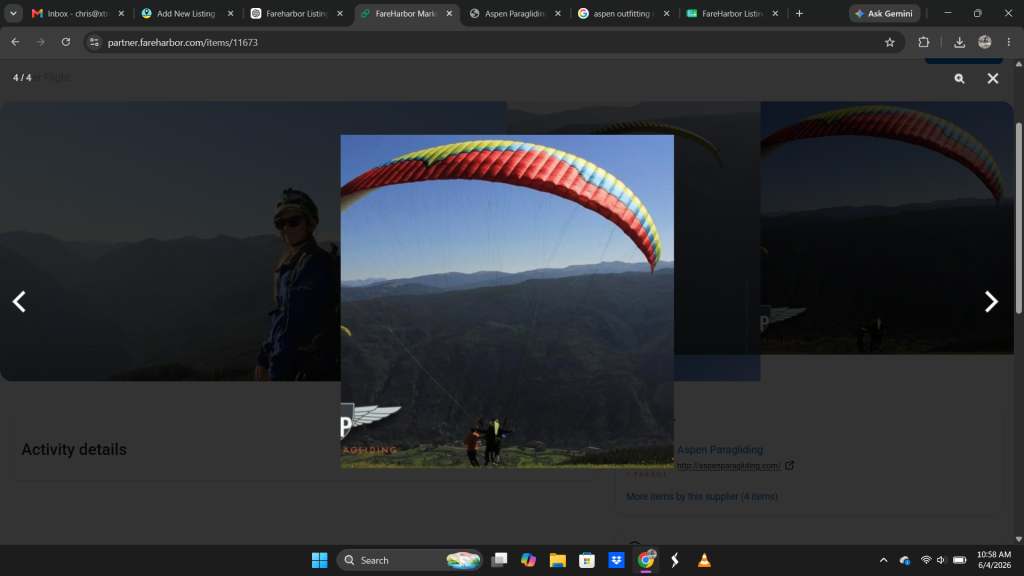Open Chrome extensions puzzle icon
The height and width of the screenshot is (576, 1024).
coord(923,42)
